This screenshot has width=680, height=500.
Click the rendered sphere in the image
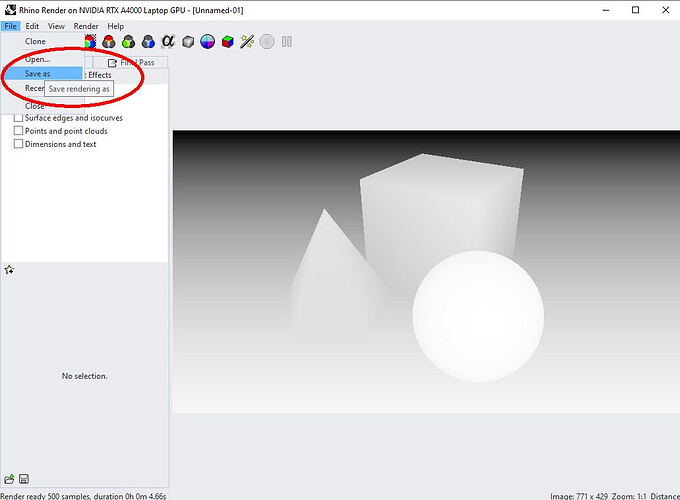click(x=478, y=316)
